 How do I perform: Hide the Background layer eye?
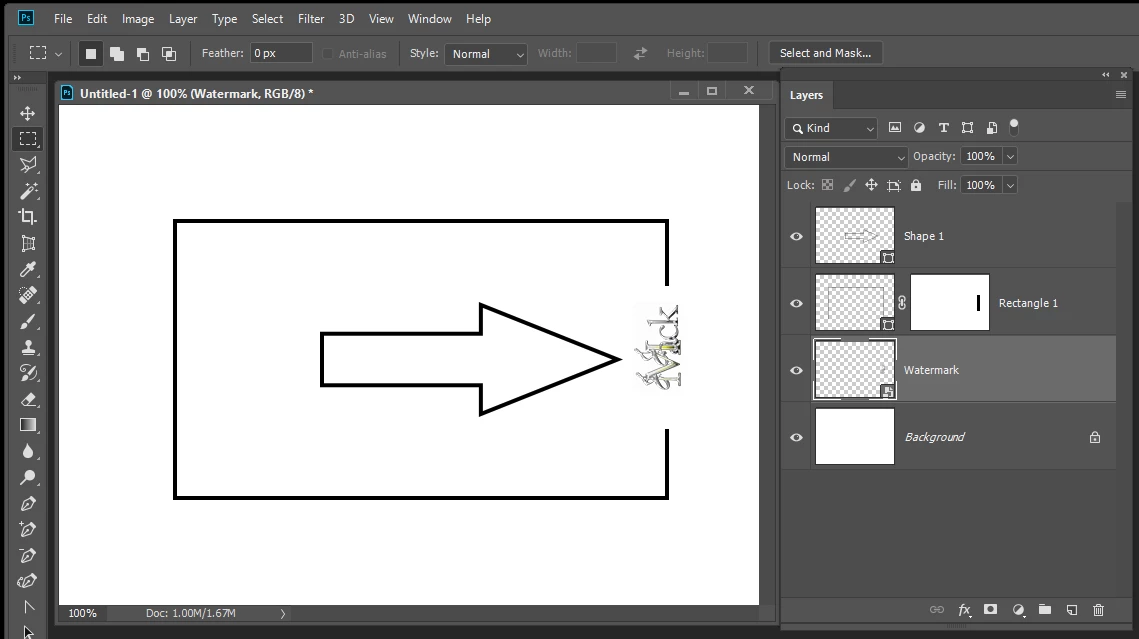[x=796, y=437]
